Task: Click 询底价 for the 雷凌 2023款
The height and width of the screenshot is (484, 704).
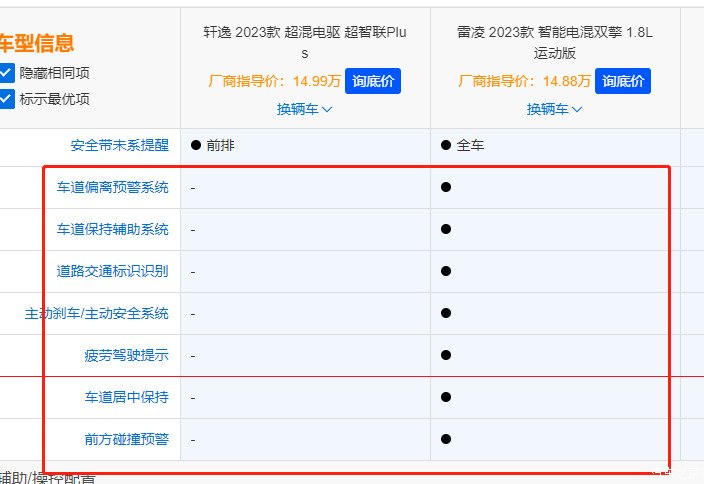Action: click(623, 81)
